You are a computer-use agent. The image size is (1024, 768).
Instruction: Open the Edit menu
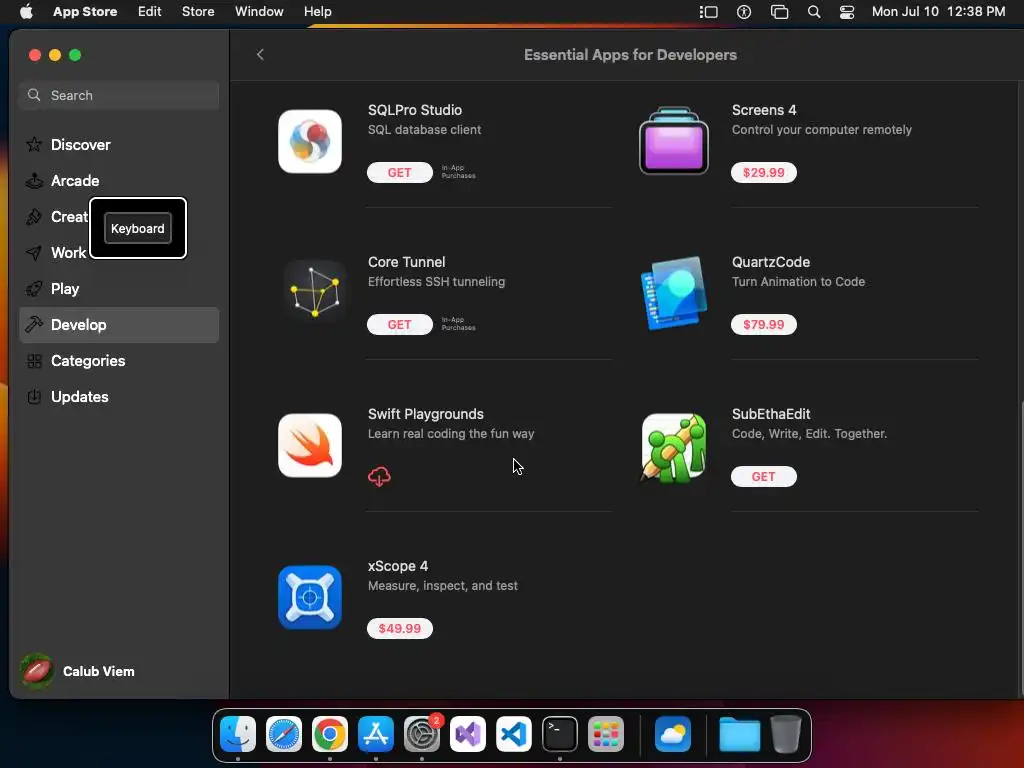(x=150, y=12)
